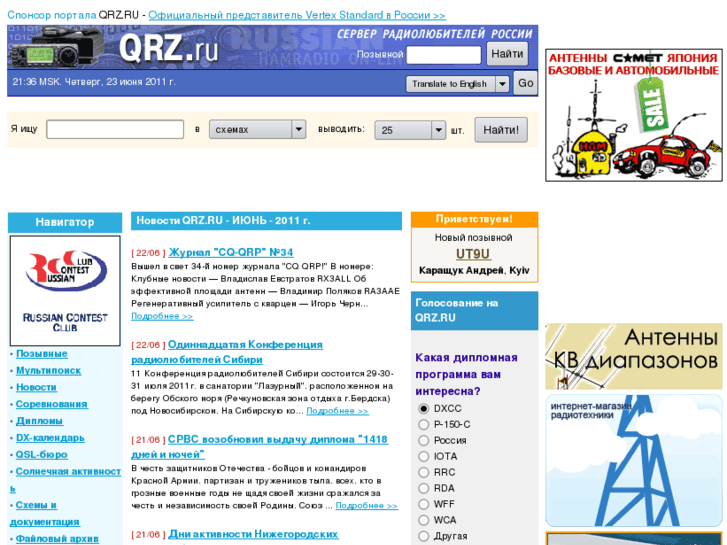Screen dimensions: 727x545
Task: Click the Go translate button
Action: pos(525,83)
